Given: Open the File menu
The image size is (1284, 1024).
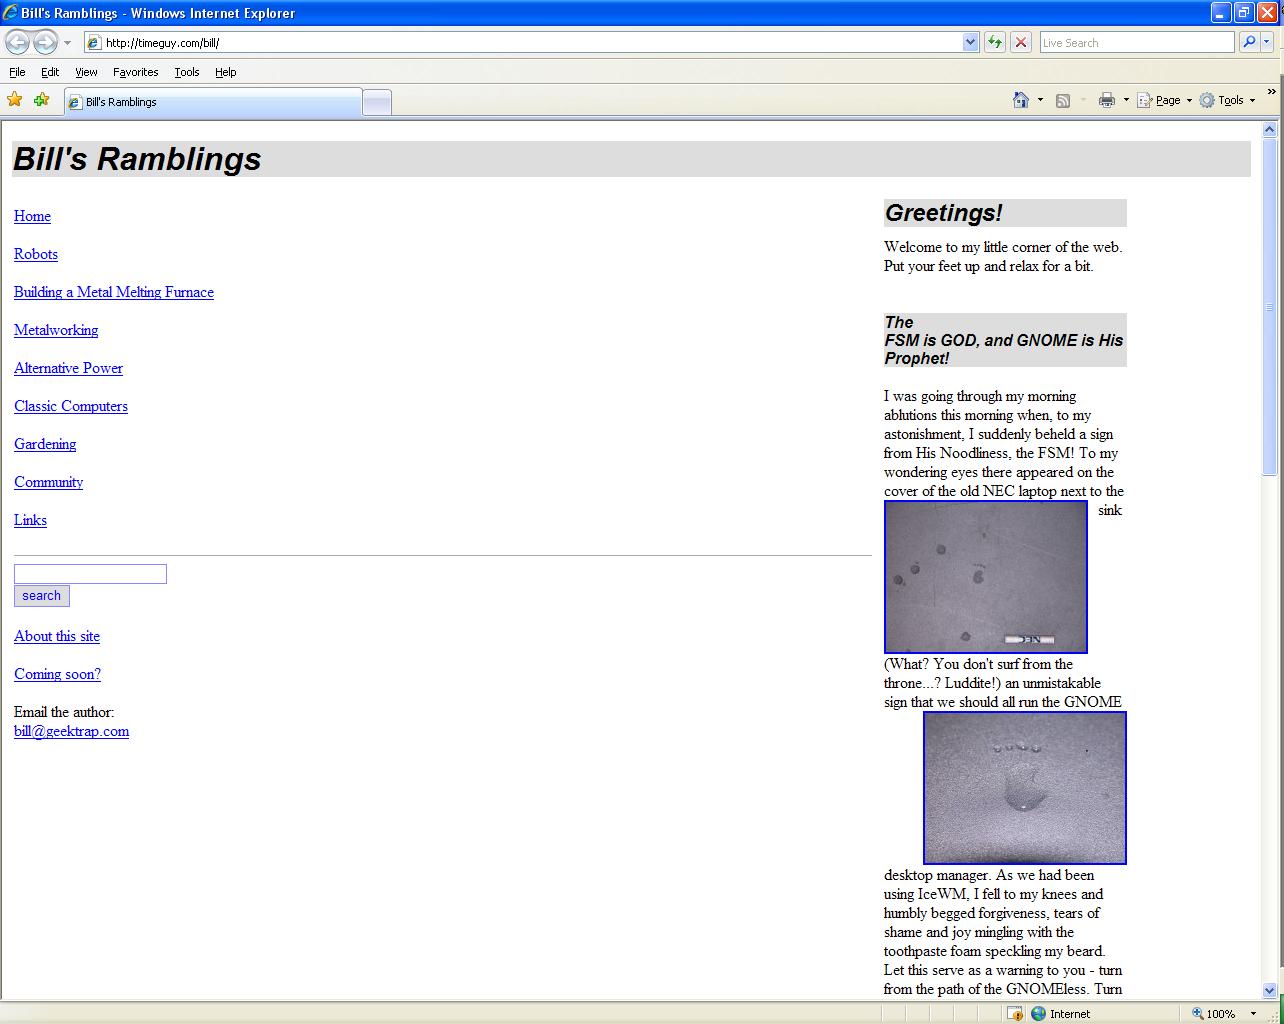Looking at the screenshot, I should coord(17,72).
